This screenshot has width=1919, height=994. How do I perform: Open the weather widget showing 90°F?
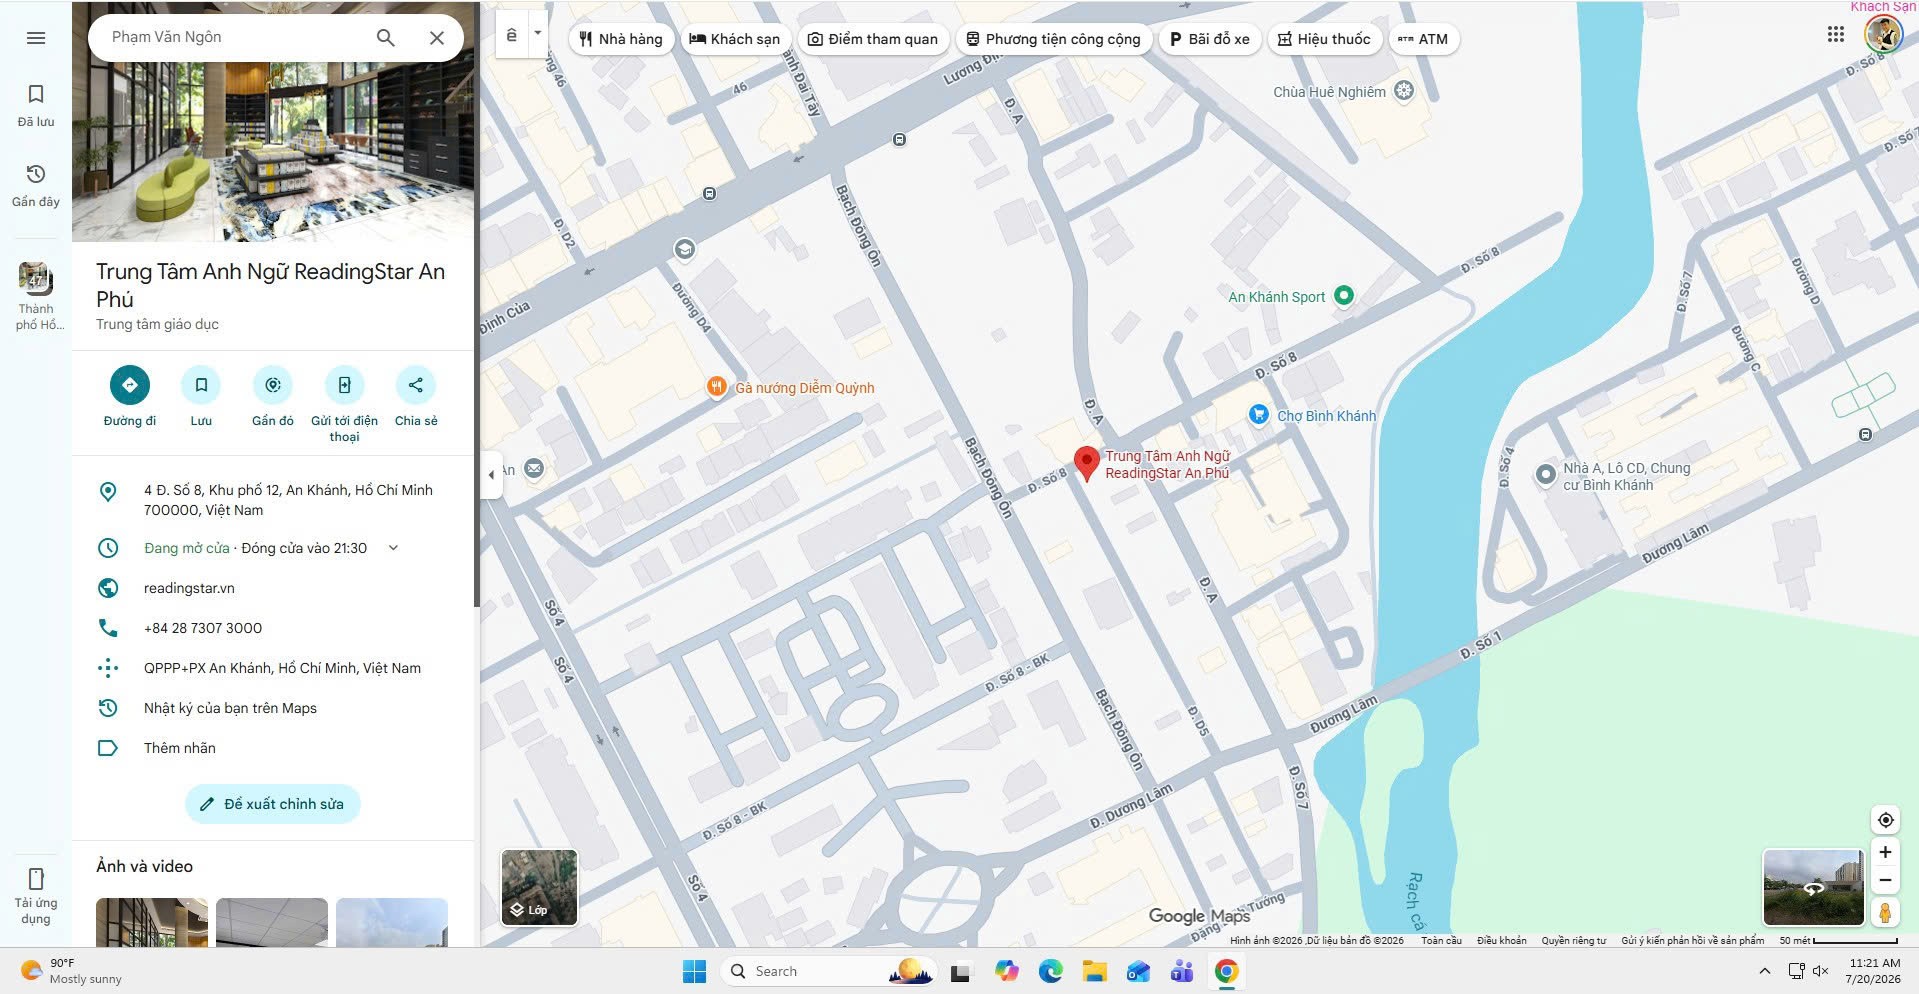coord(70,971)
